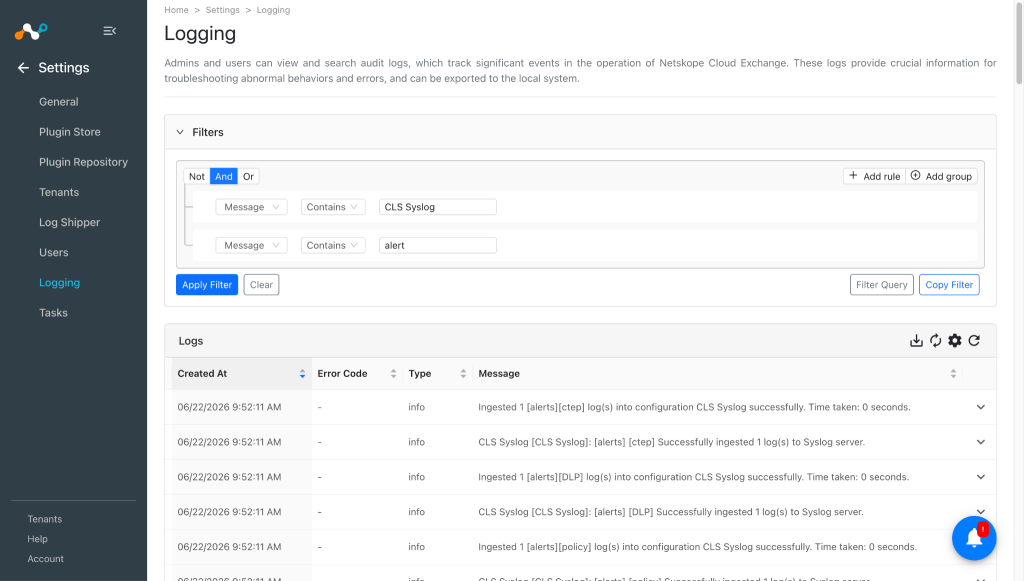Screen dimensions: 1024x581
Task: Add a new filter group
Action: tap(941, 176)
